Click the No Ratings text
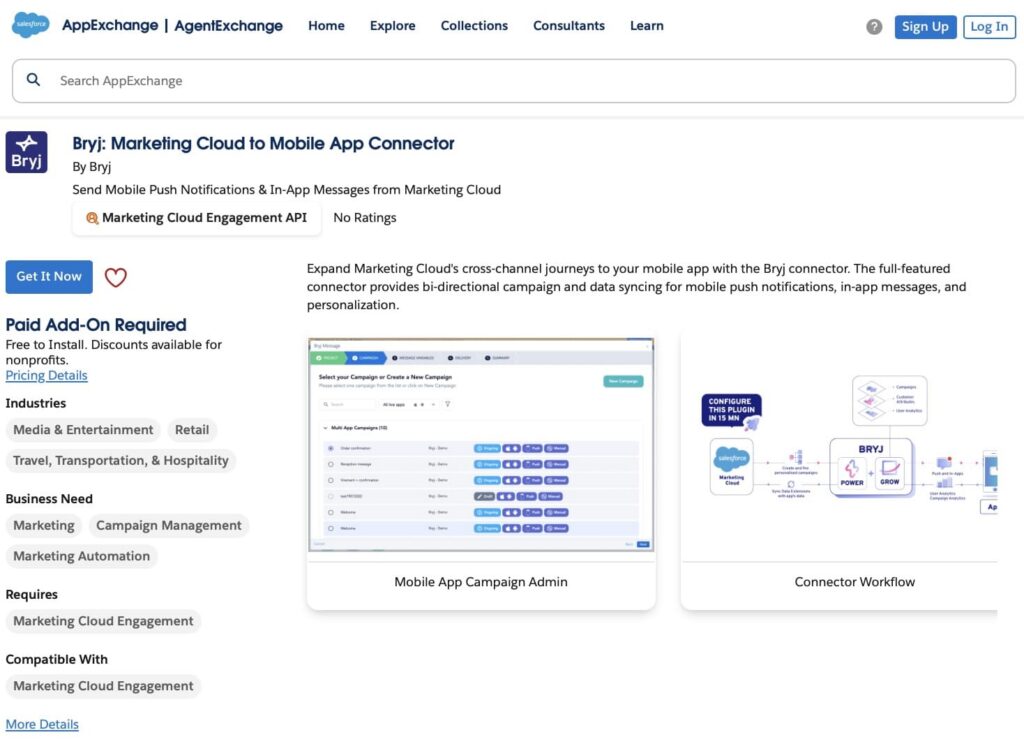1024x751 pixels. click(x=364, y=218)
